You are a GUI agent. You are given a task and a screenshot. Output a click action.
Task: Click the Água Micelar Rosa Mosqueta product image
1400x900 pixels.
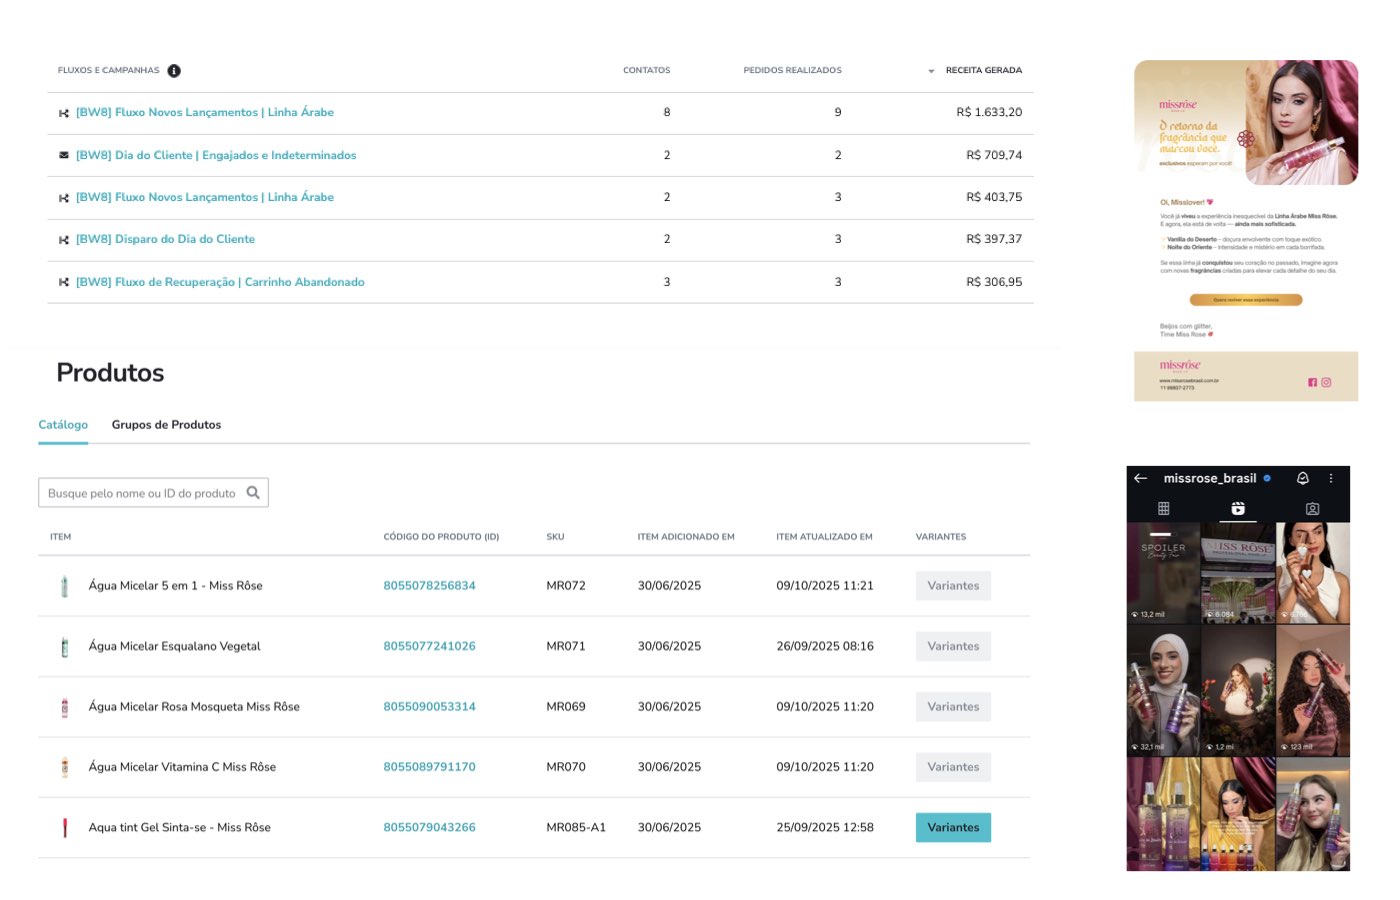(x=65, y=707)
